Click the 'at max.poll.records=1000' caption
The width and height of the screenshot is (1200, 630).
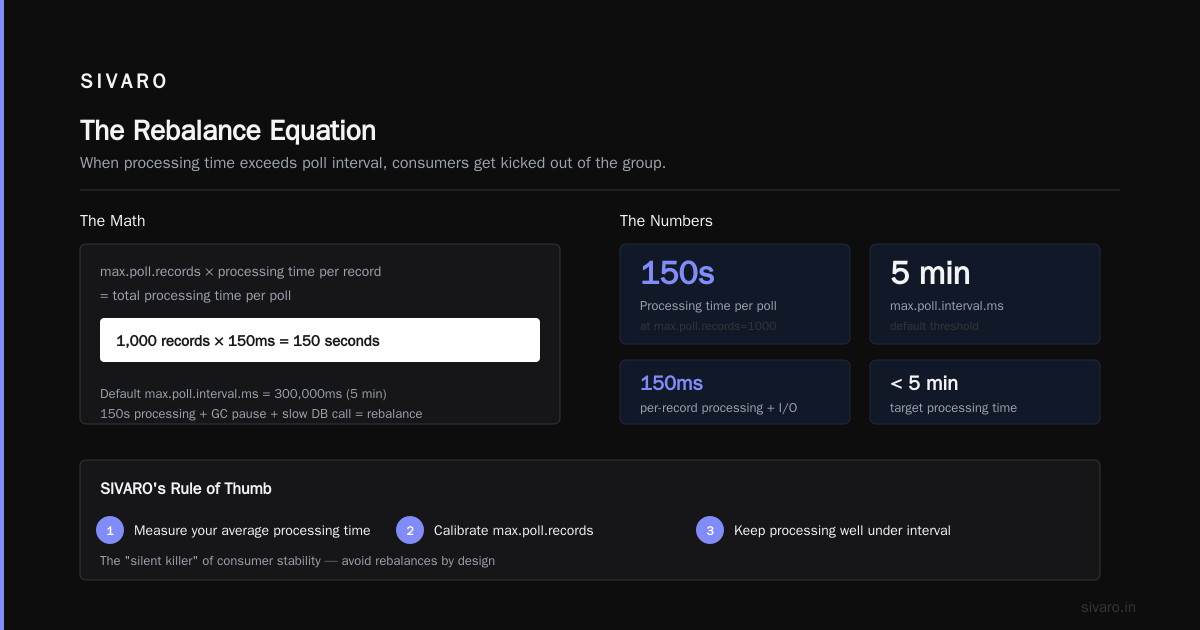point(708,326)
